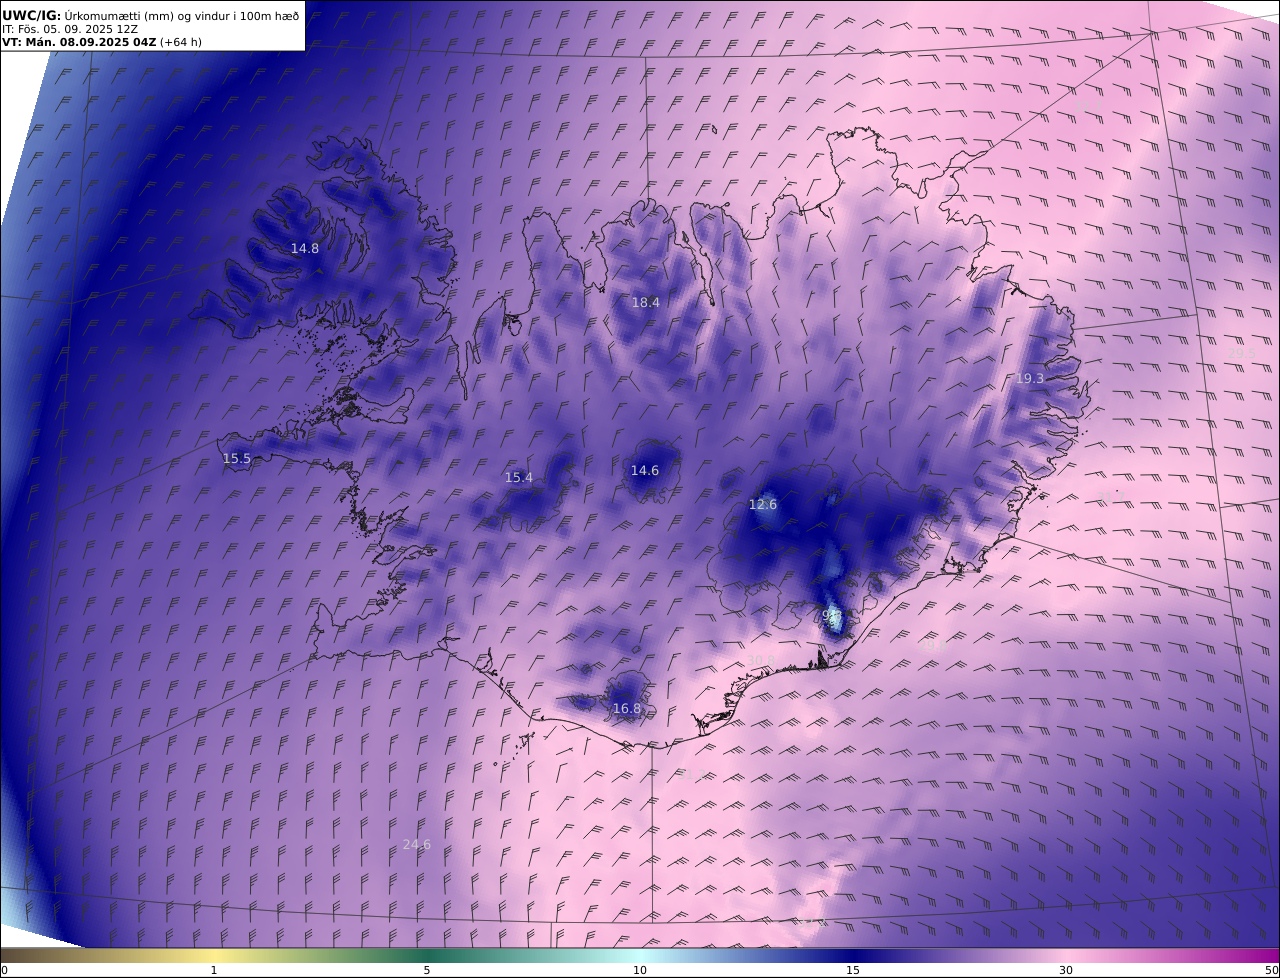The image size is (1280, 978).
Task: Click the 15.4 value in the central highlands
Action: pos(519,477)
